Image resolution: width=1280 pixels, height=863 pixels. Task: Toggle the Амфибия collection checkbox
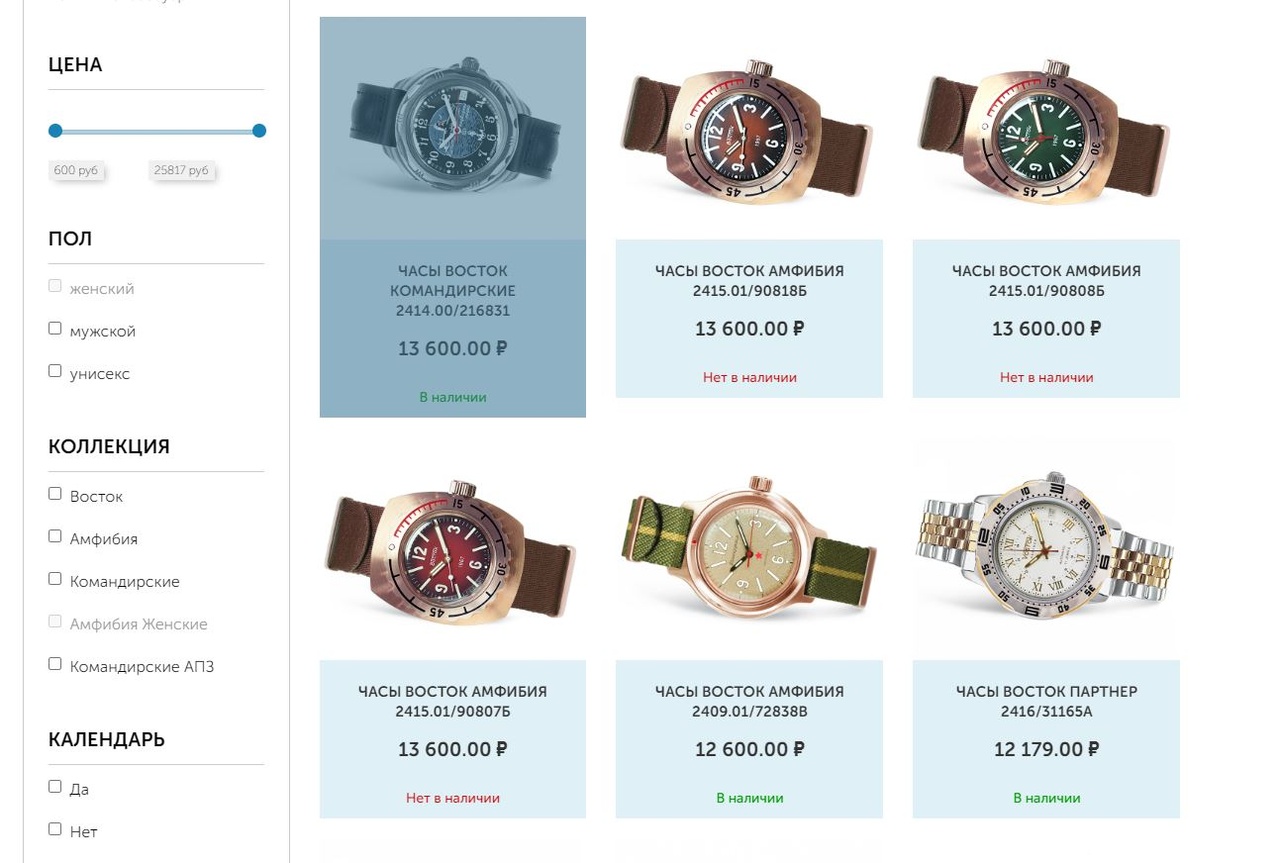tap(55, 536)
